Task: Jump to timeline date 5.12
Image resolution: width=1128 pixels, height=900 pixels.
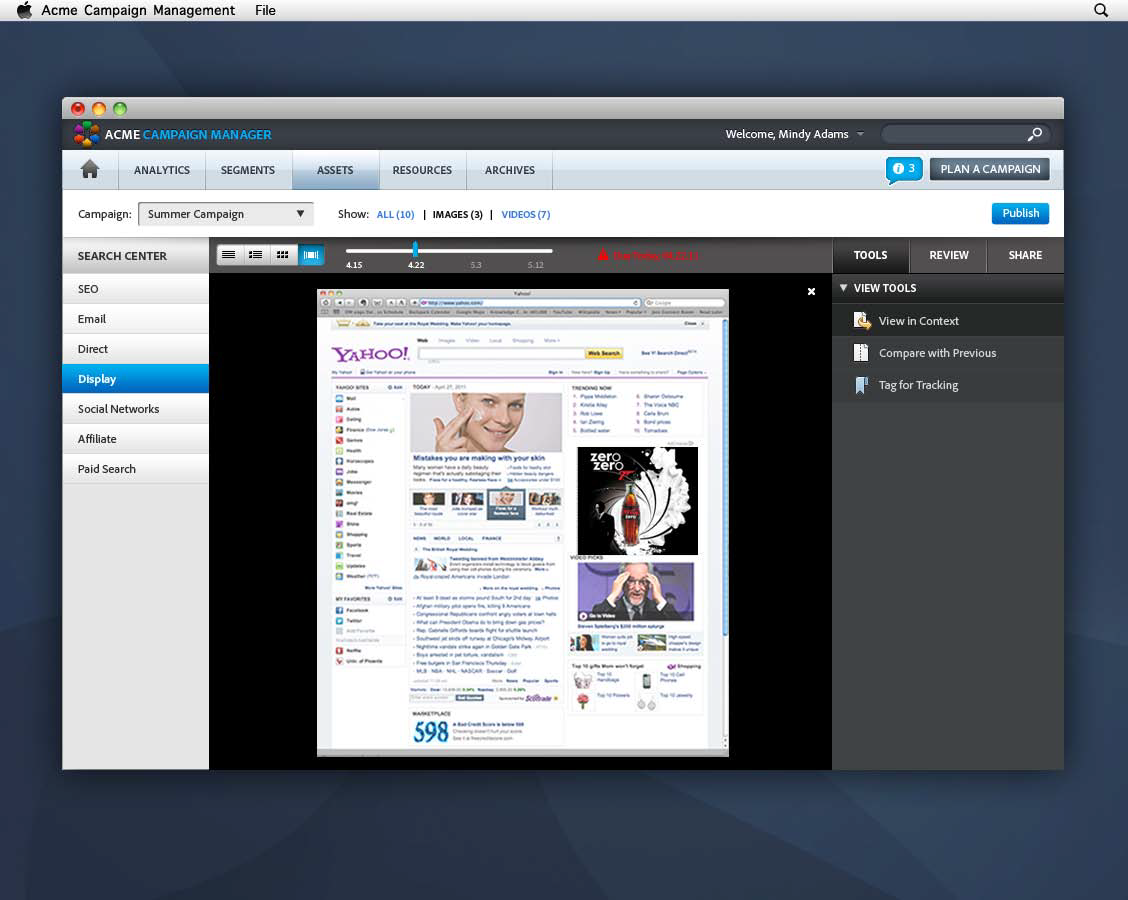Action: point(535,265)
